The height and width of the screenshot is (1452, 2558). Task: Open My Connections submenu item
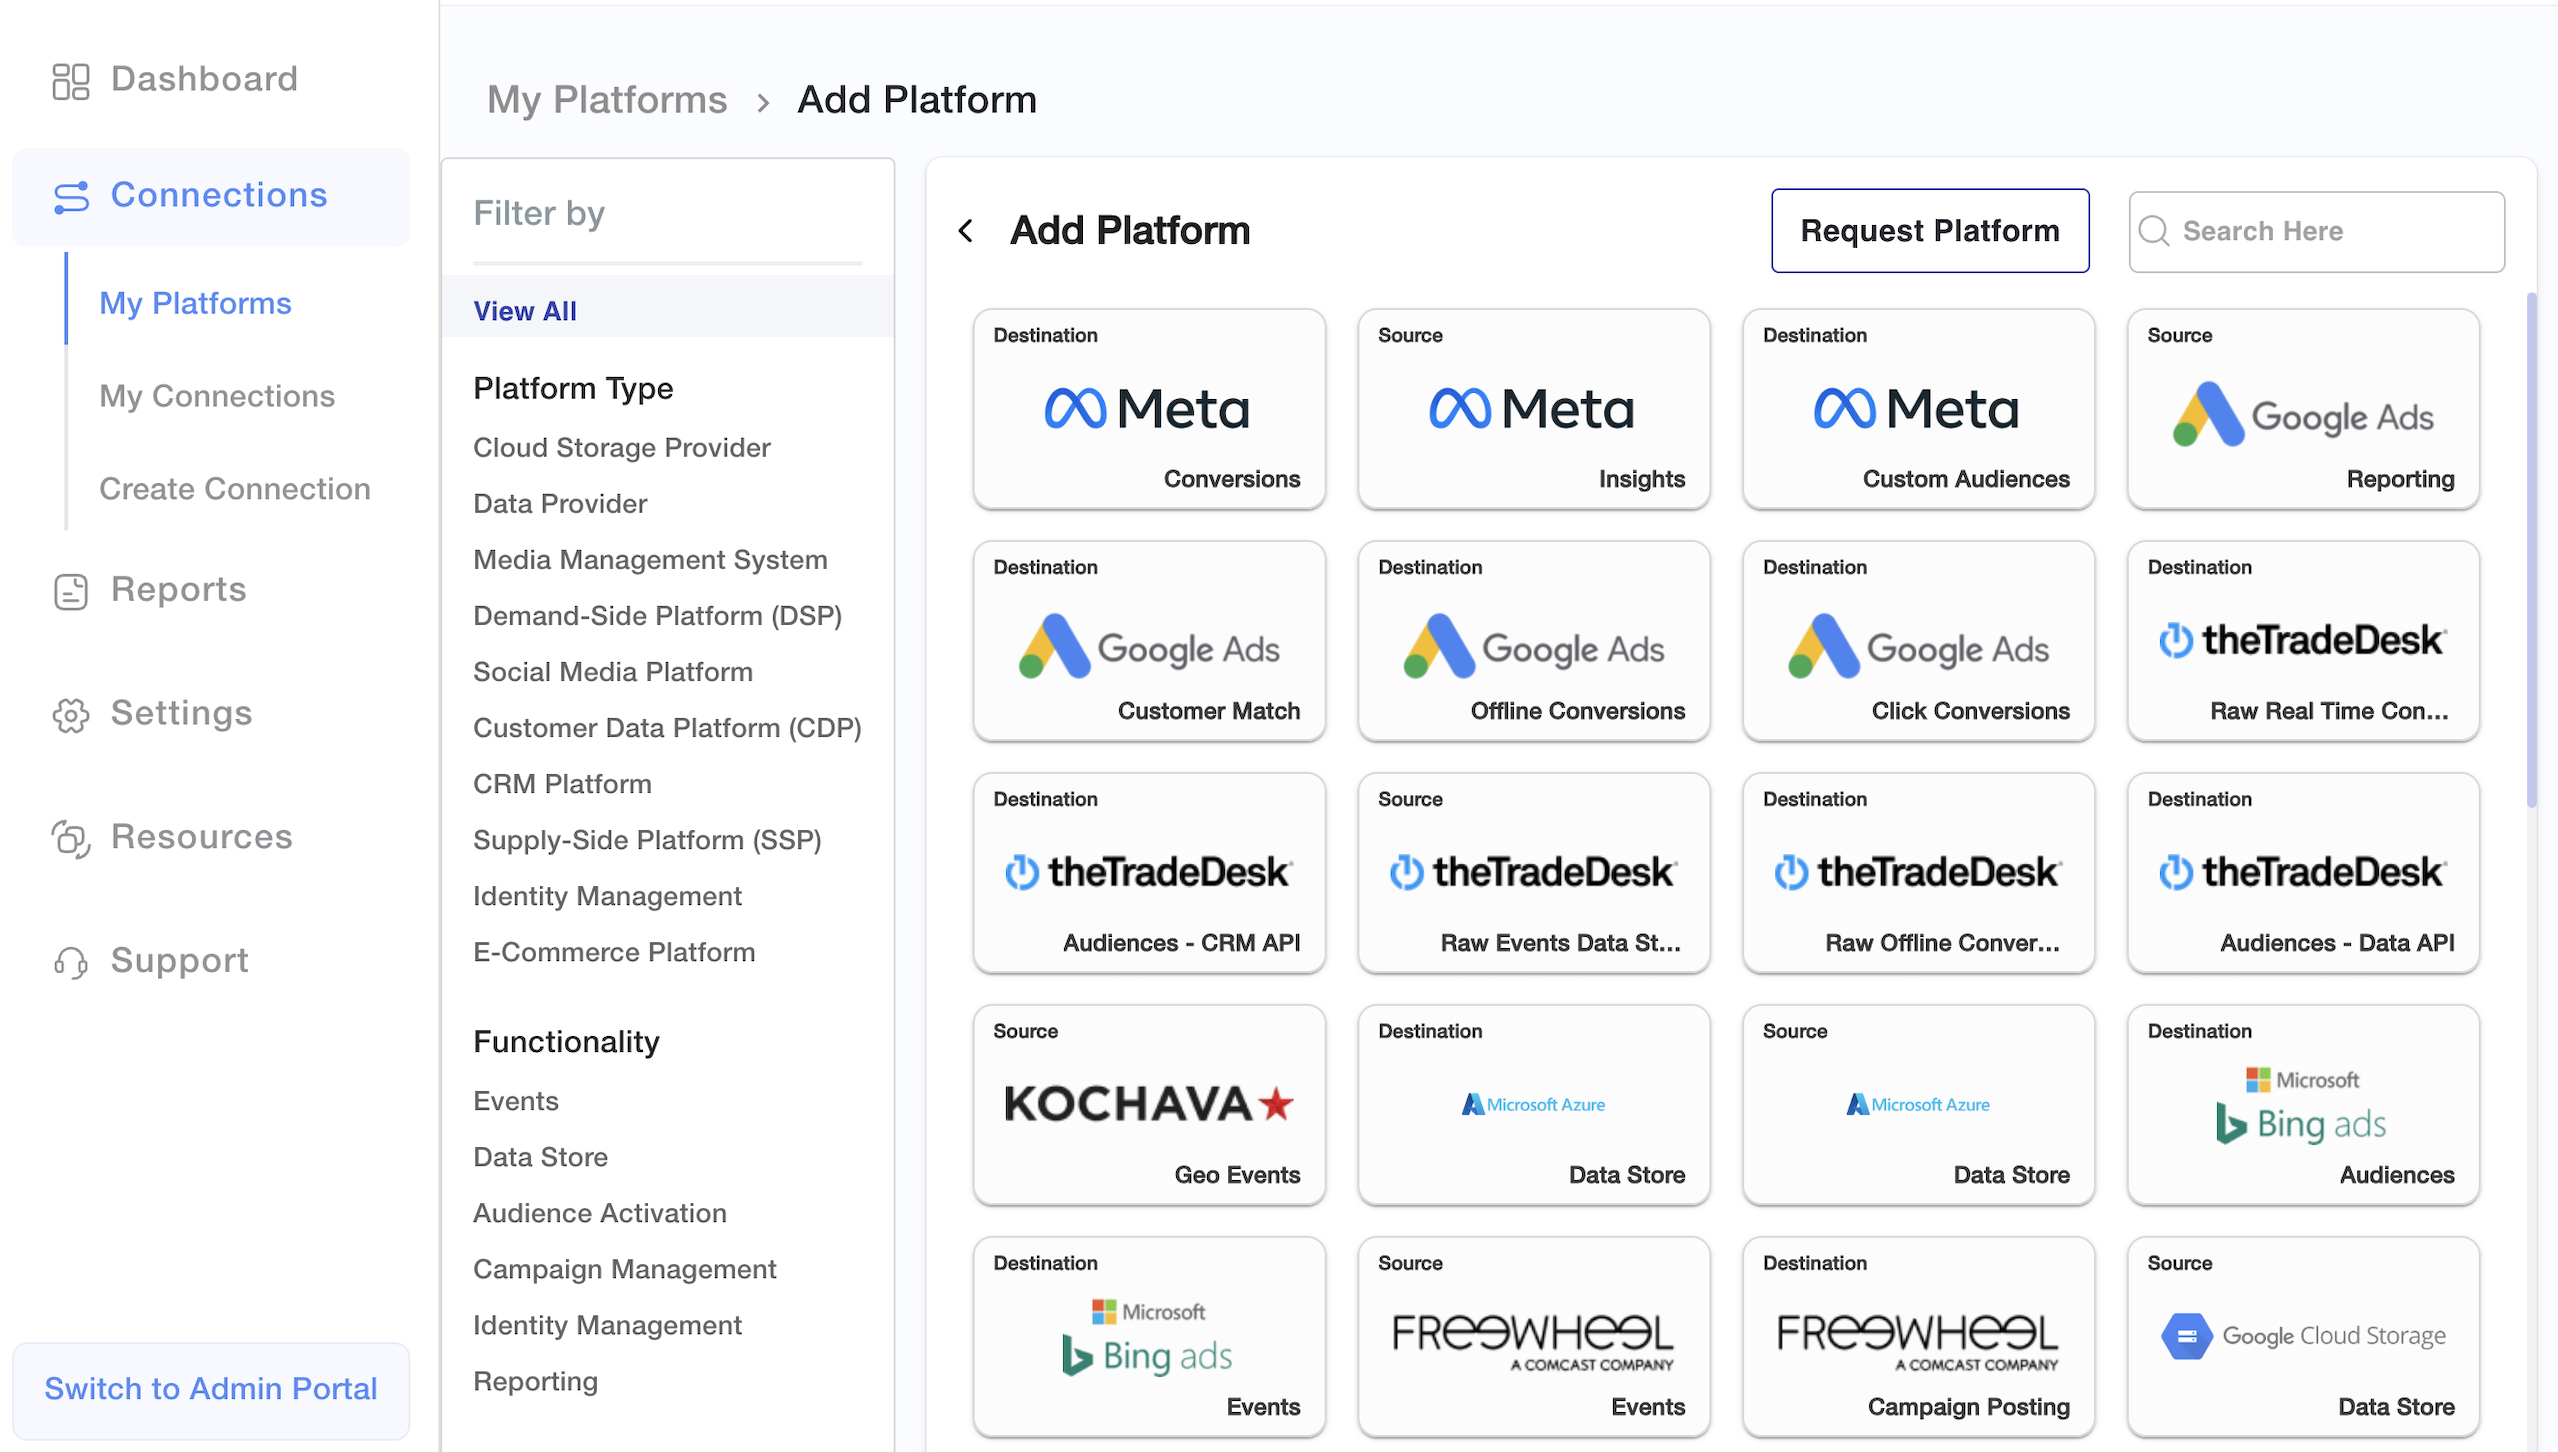click(217, 396)
